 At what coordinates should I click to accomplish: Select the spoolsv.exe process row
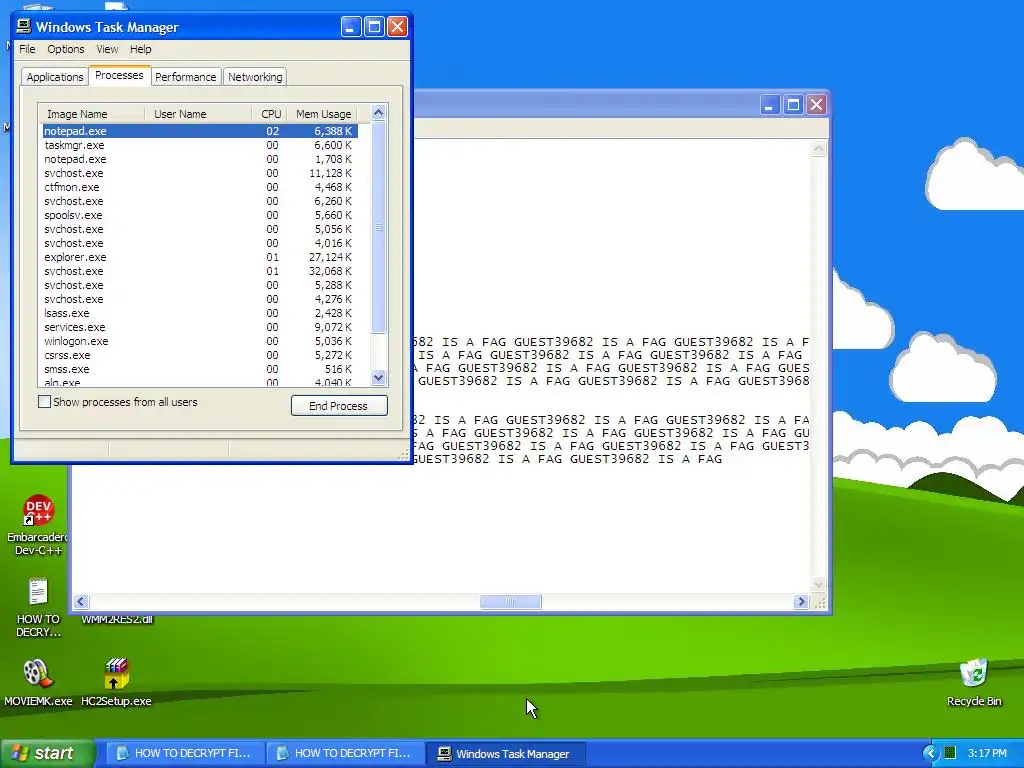tap(200, 215)
